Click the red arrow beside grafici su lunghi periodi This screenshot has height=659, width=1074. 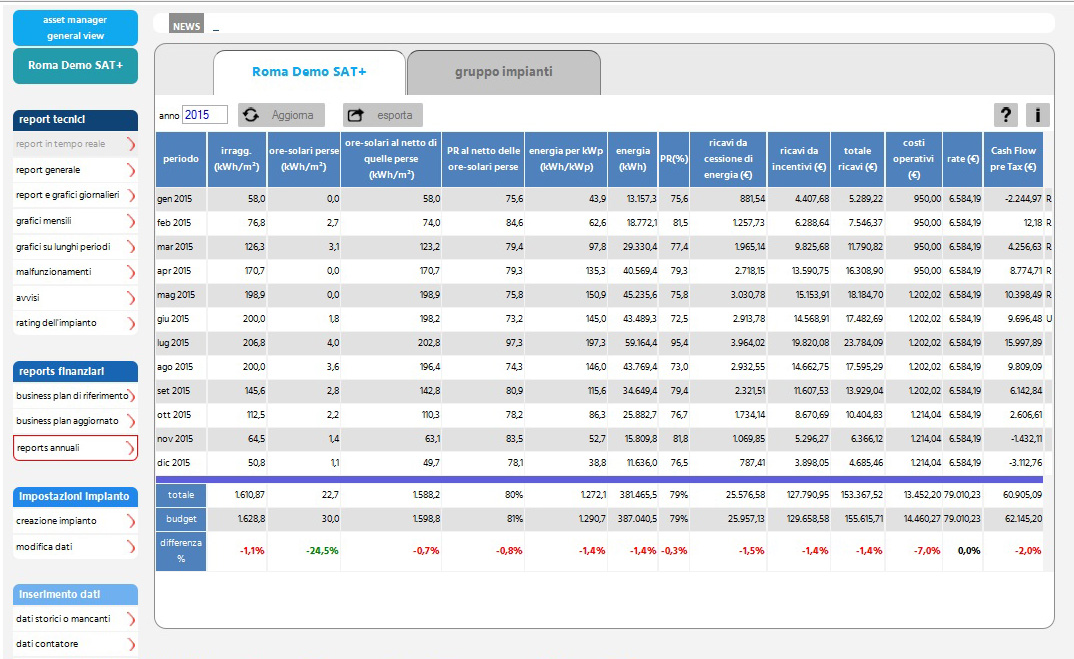[x=131, y=247]
